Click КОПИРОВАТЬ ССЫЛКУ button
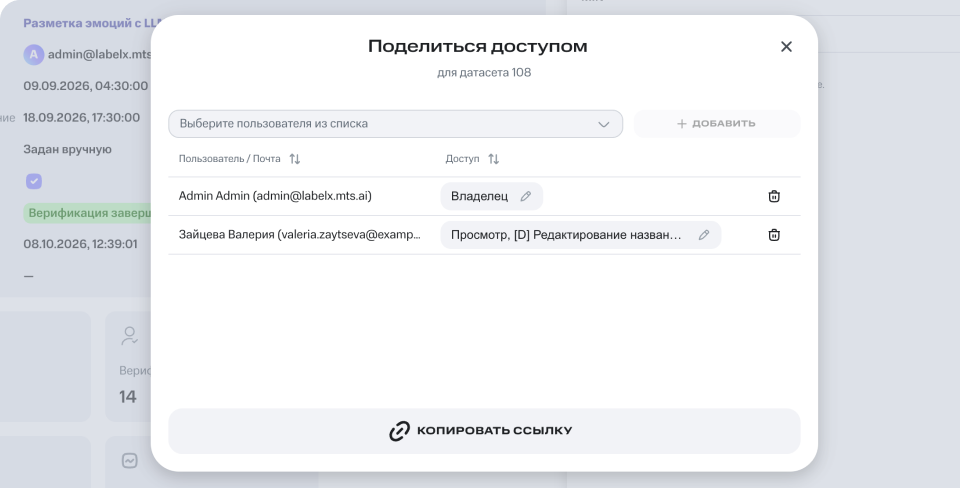Screen dimensions: 960x488 point(484,431)
